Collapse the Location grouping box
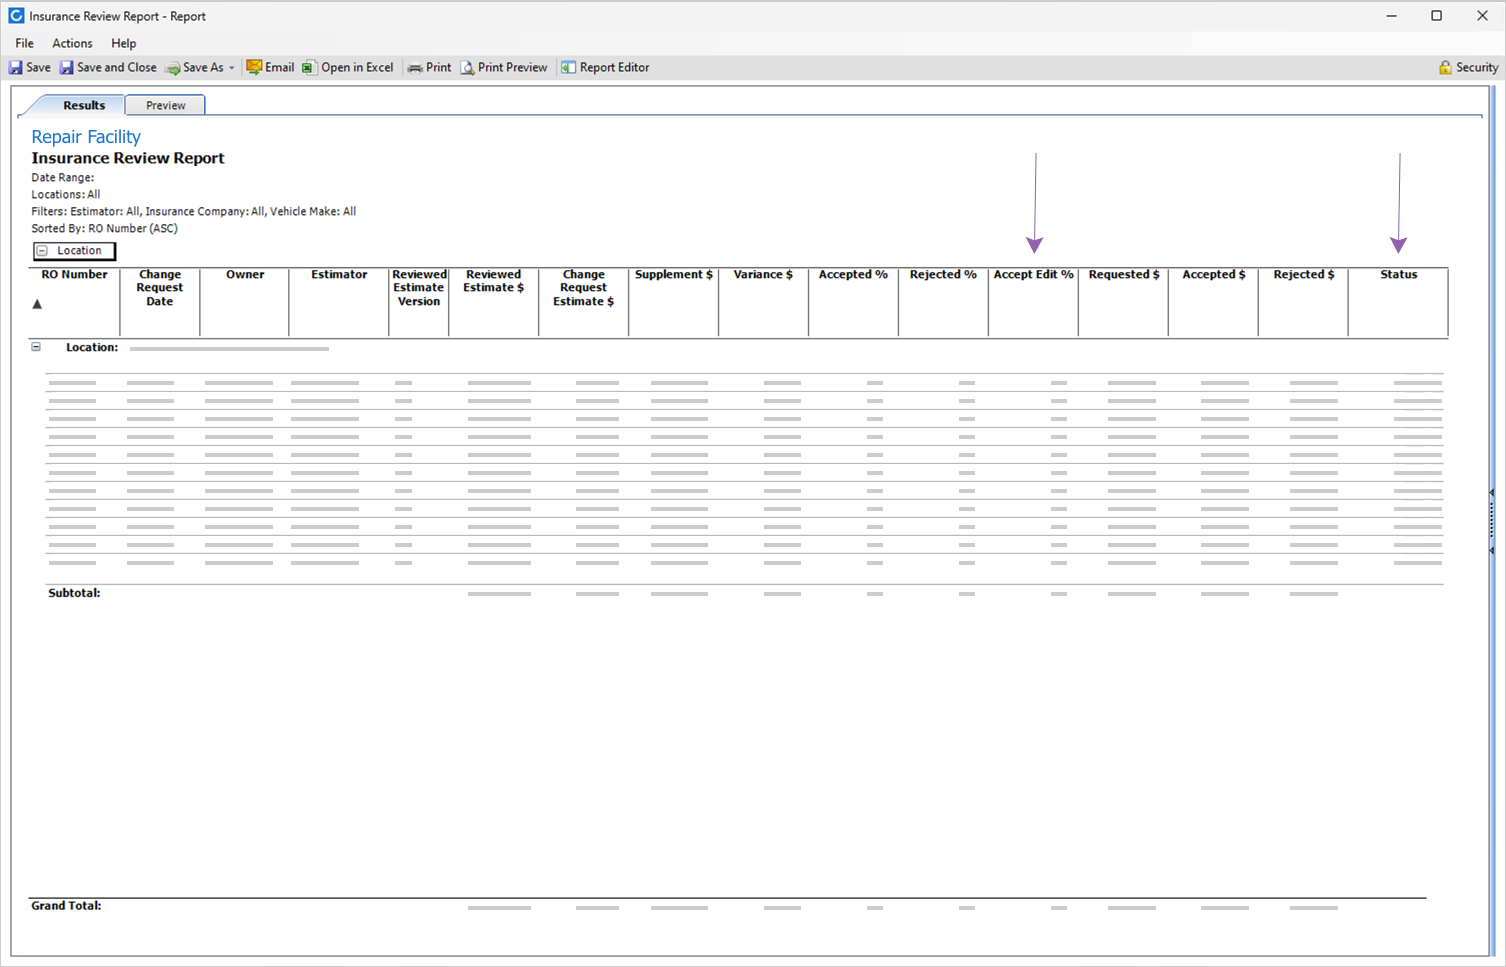1506x967 pixels. click(42, 251)
